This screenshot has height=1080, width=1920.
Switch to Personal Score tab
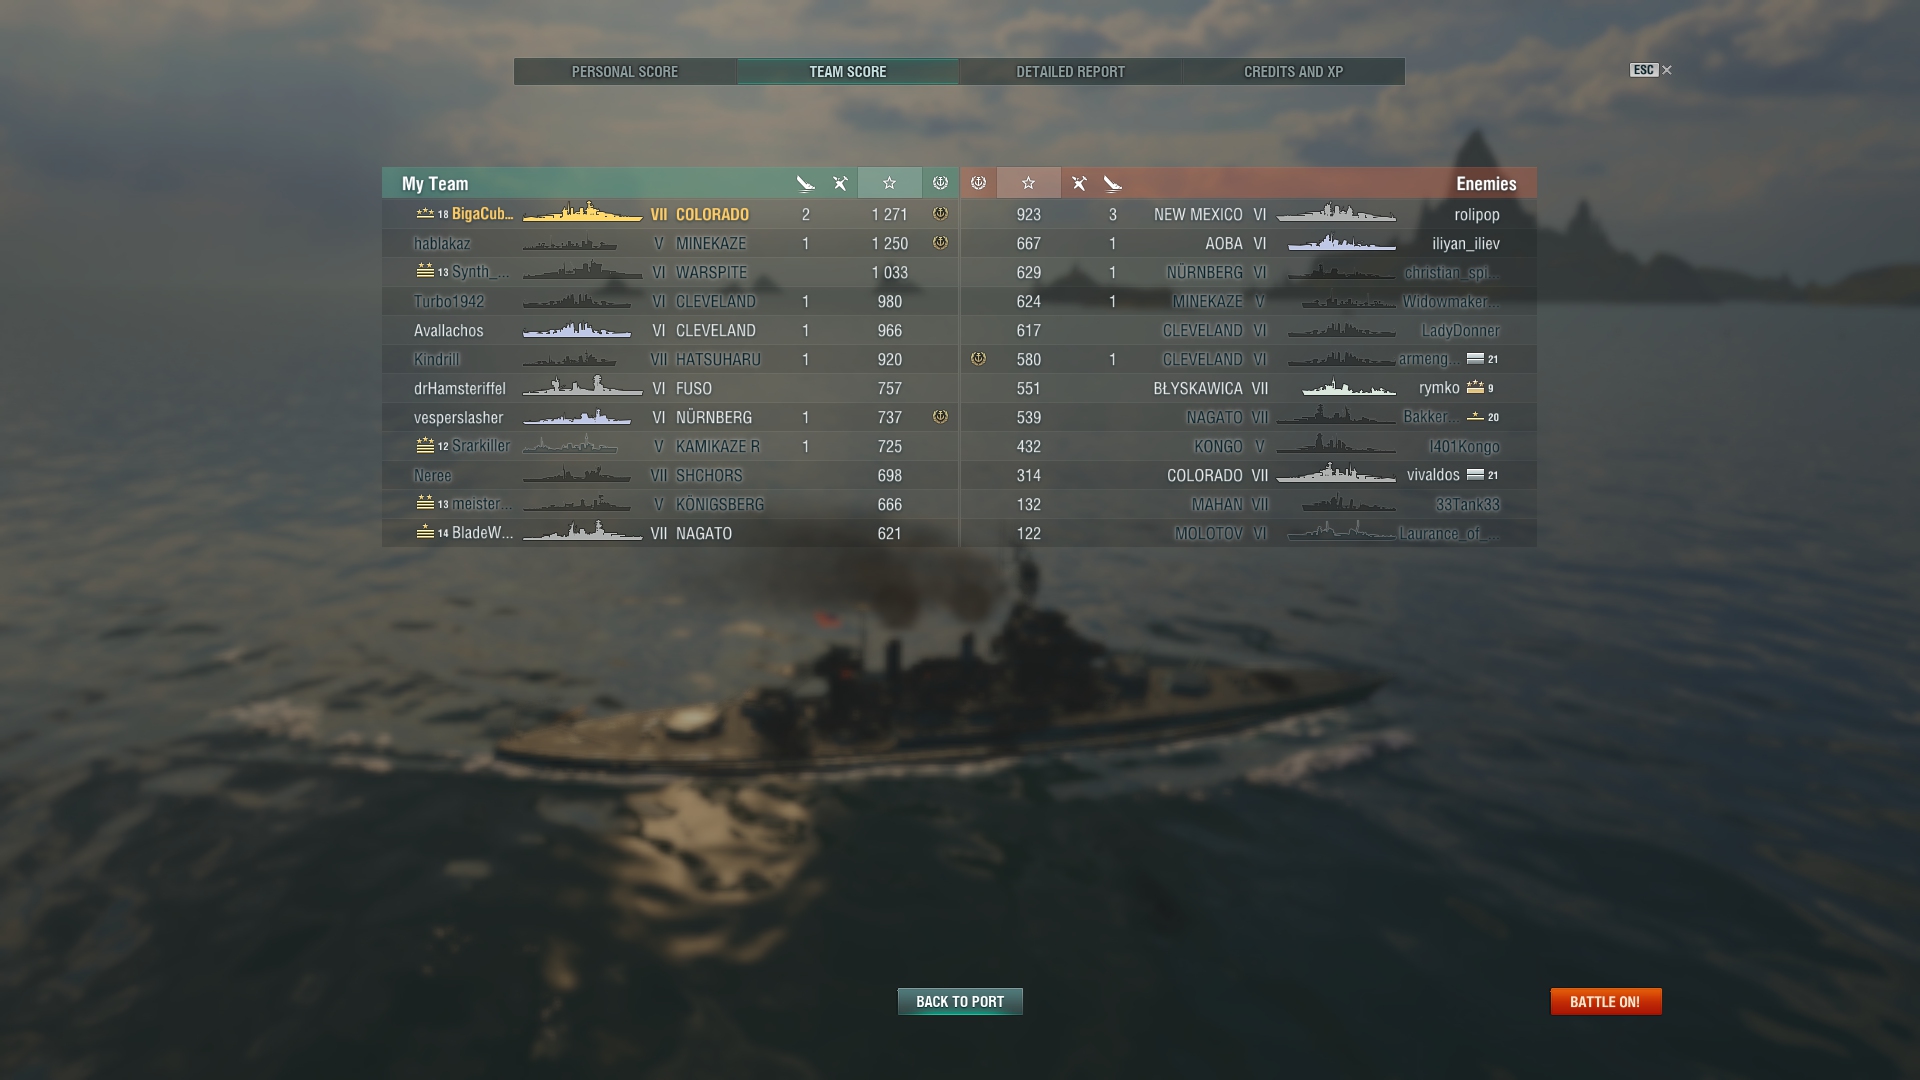[x=625, y=72]
